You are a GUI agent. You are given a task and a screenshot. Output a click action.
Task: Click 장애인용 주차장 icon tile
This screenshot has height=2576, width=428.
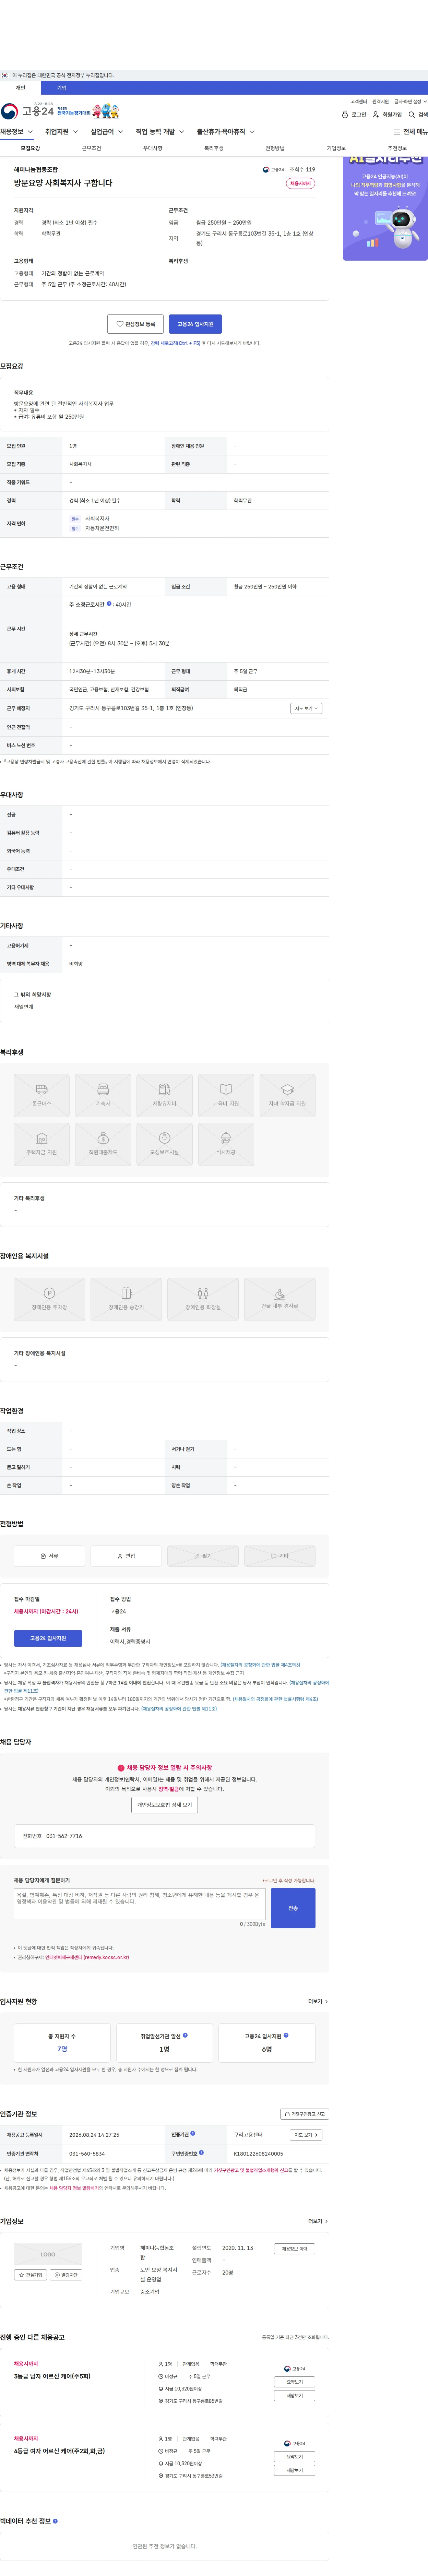click(x=49, y=1299)
